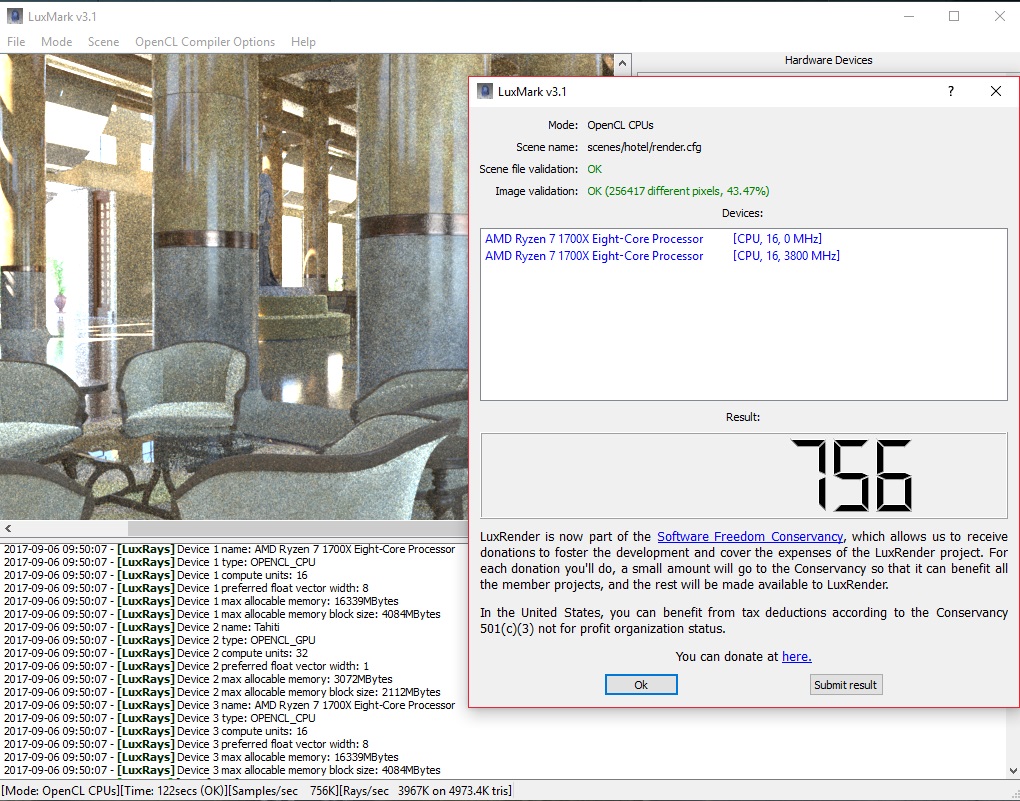Image resolution: width=1020 pixels, height=801 pixels.
Task: Open the Software Freedom Conservancy link
Action: point(750,537)
